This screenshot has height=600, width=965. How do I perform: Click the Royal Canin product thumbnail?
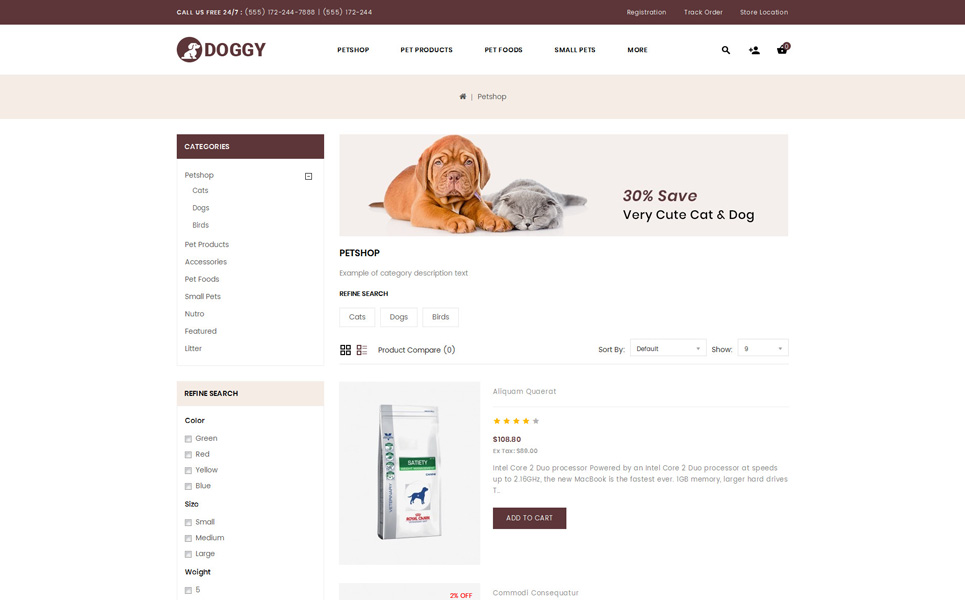click(x=409, y=473)
